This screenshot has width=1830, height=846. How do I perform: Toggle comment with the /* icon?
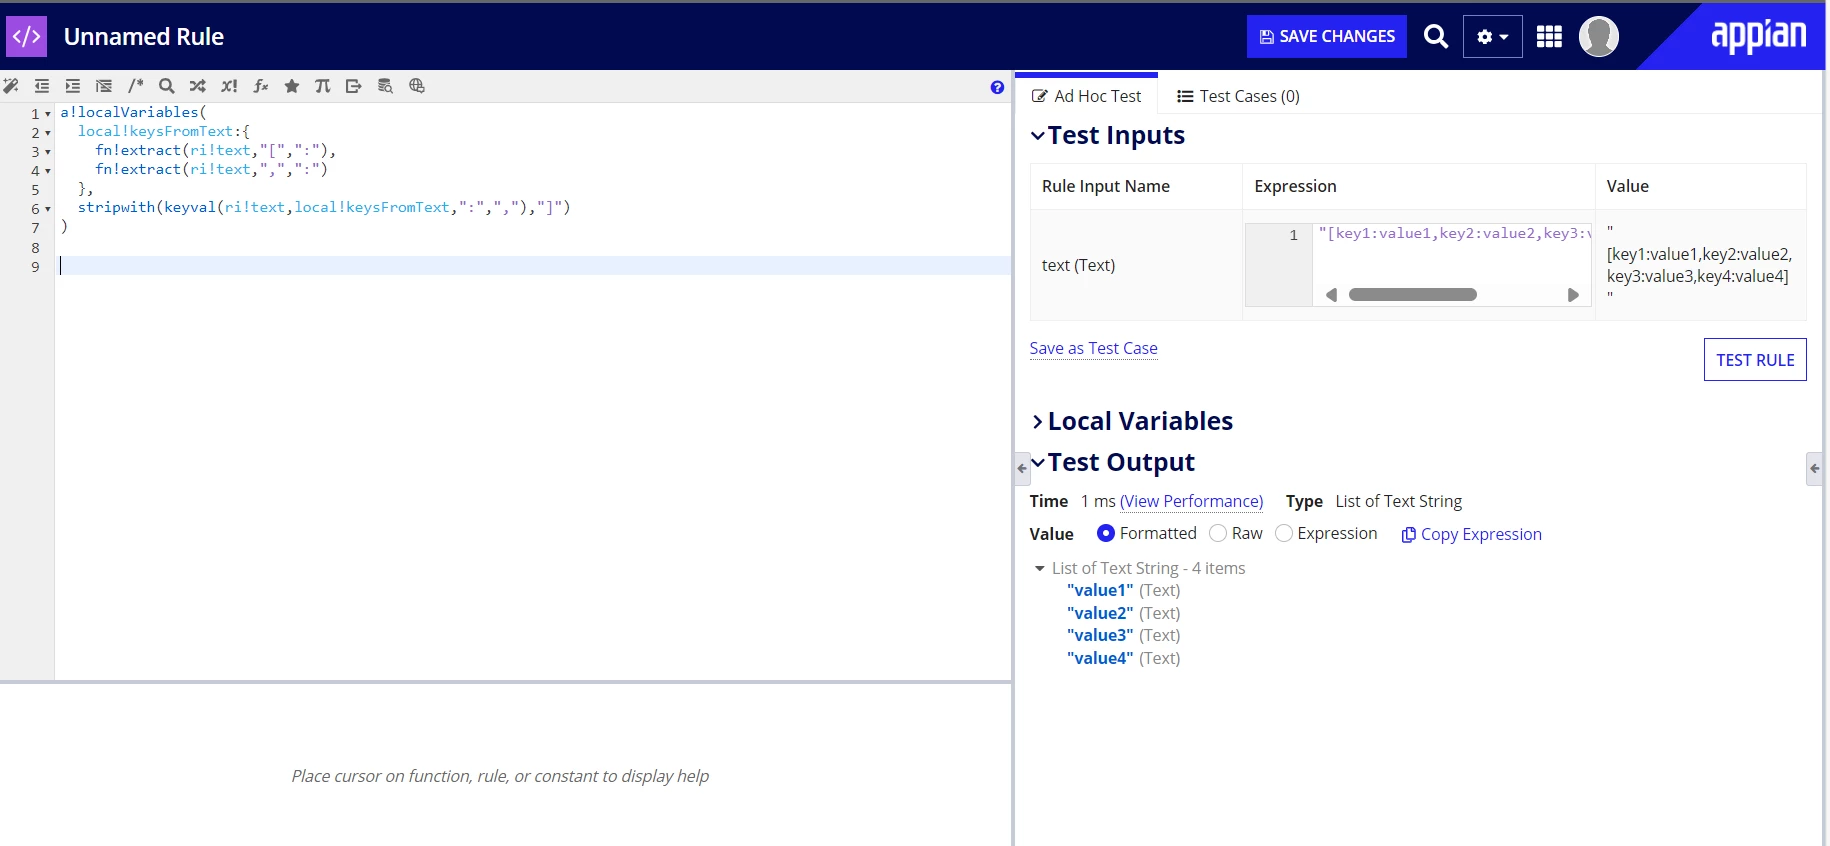(136, 86)
